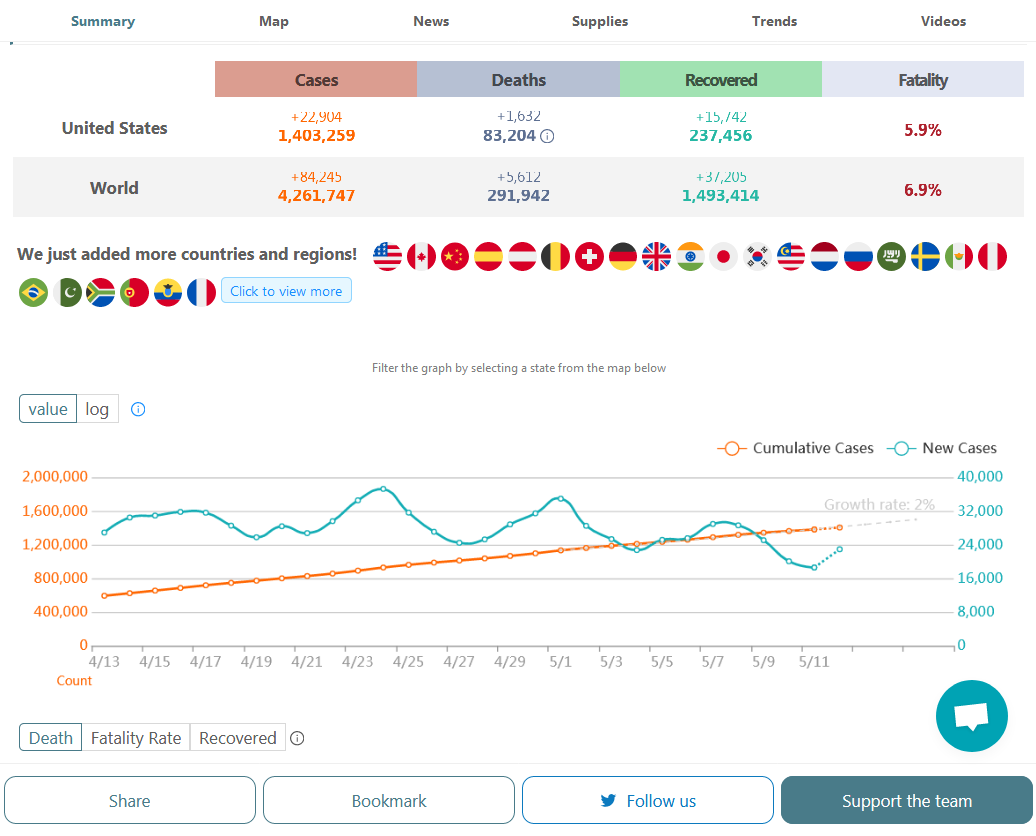Select the Mexico flag
This screenshot has height=836, width=1036.
[x=959, y=257]
